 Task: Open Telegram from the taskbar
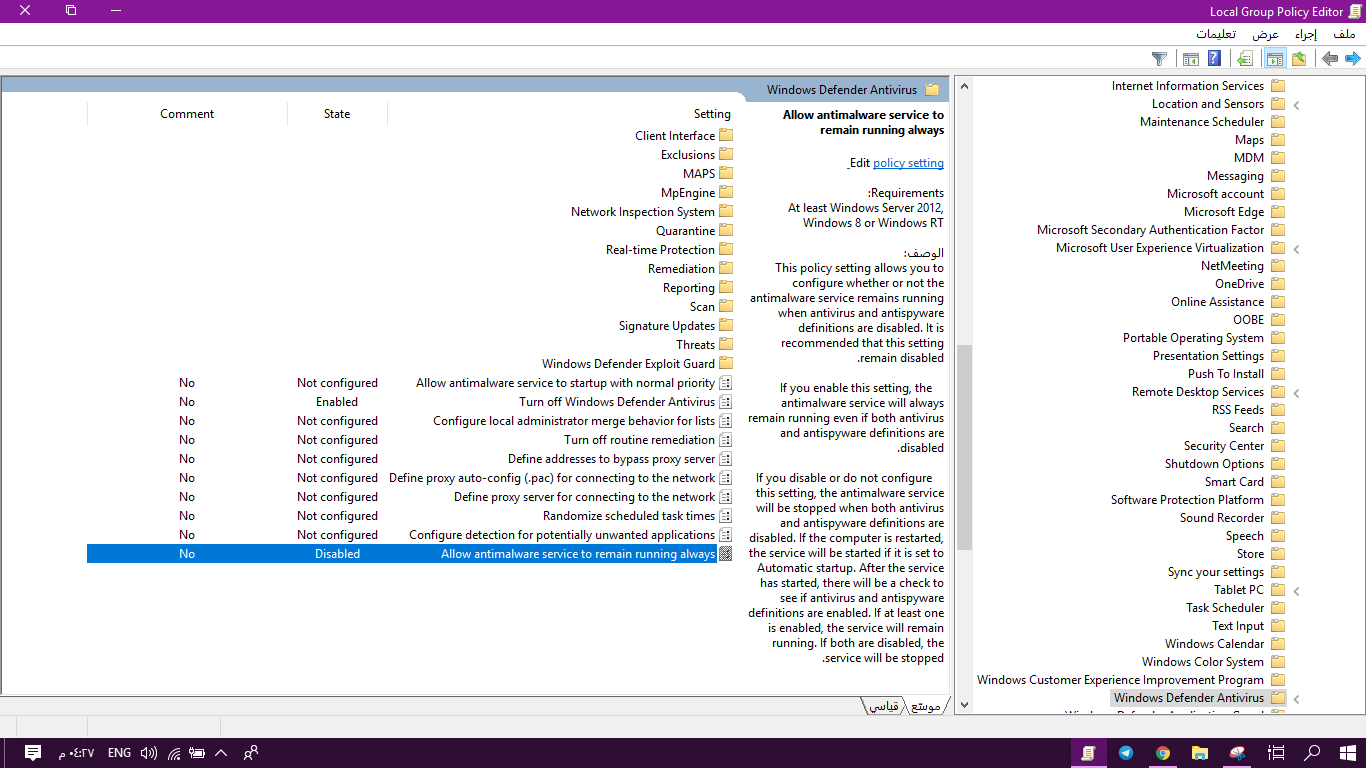1126,753
